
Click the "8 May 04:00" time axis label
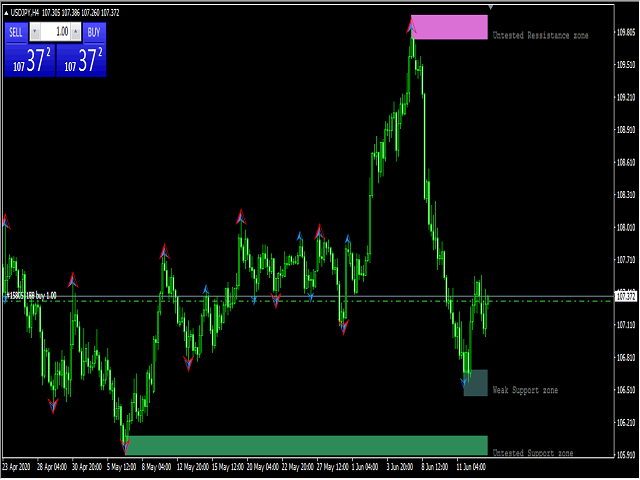156,467
